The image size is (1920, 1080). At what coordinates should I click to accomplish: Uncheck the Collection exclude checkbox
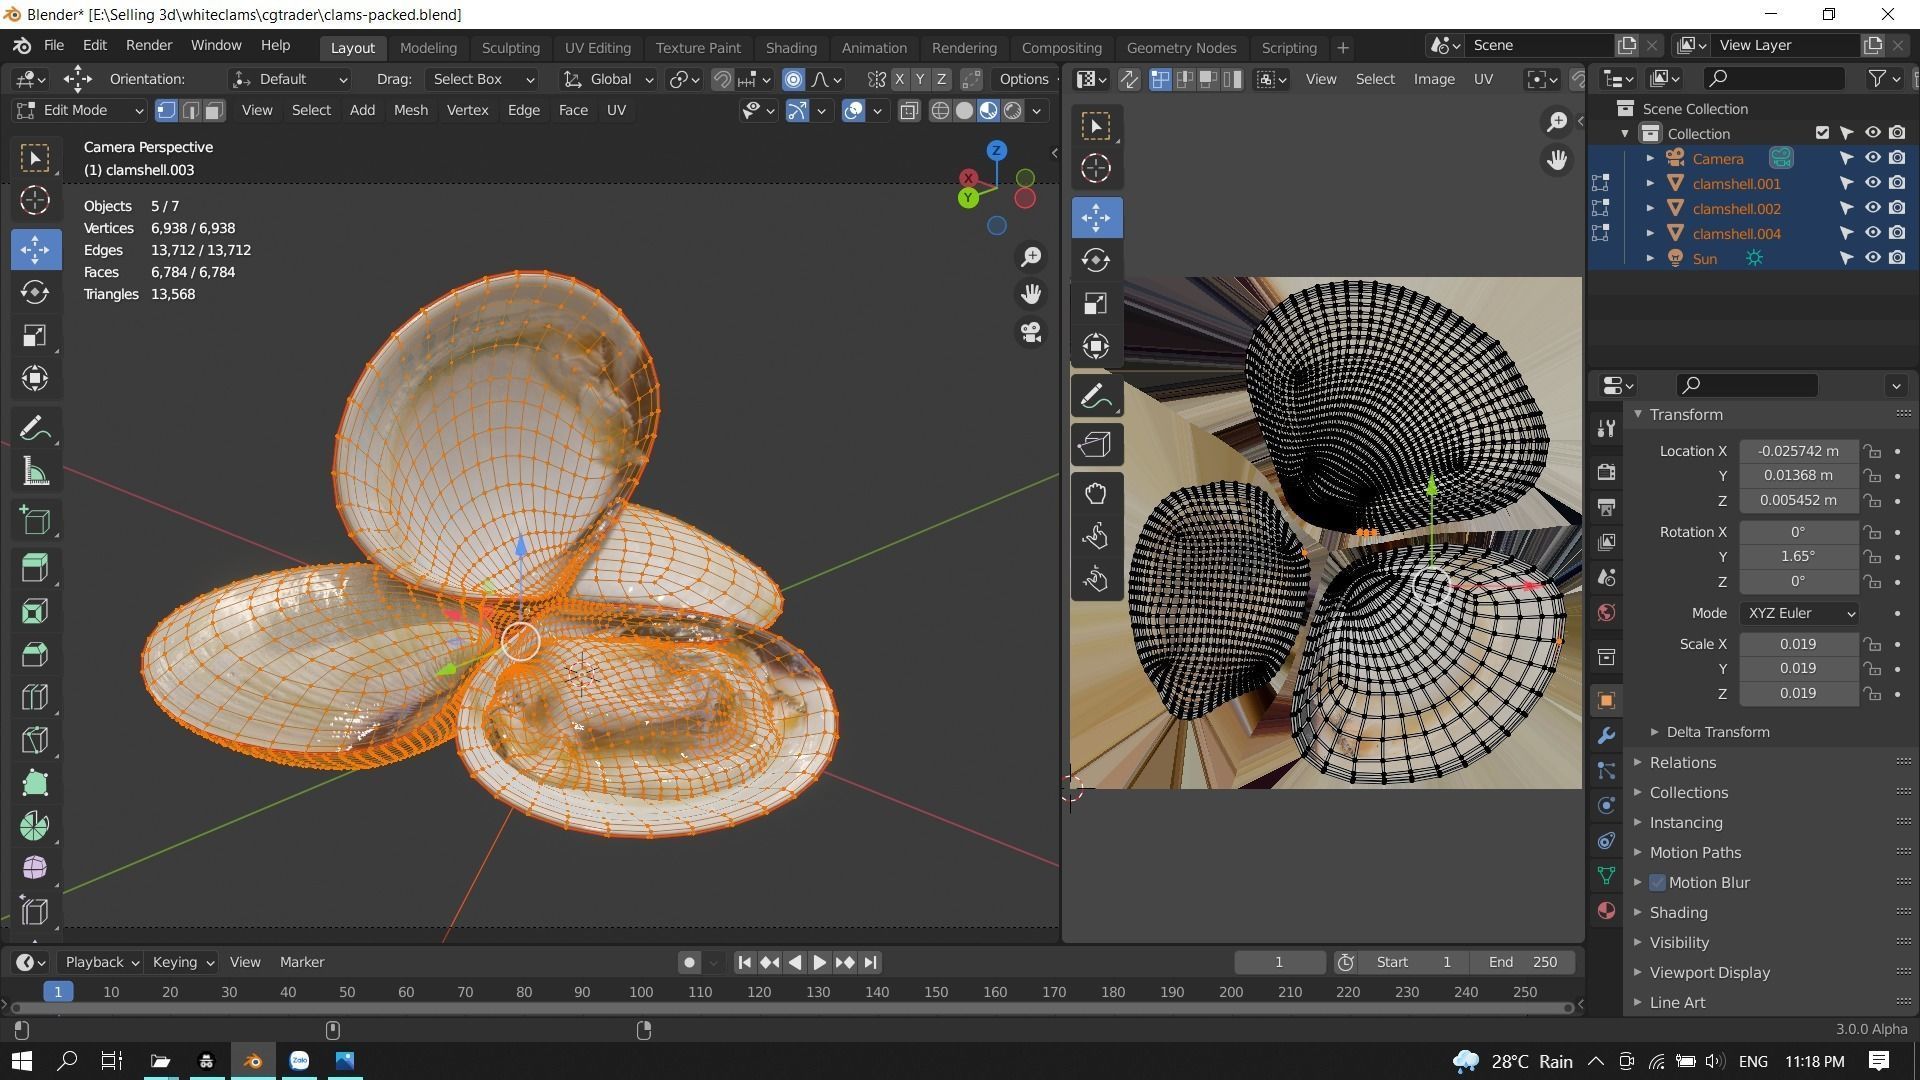coord(1822,133)
